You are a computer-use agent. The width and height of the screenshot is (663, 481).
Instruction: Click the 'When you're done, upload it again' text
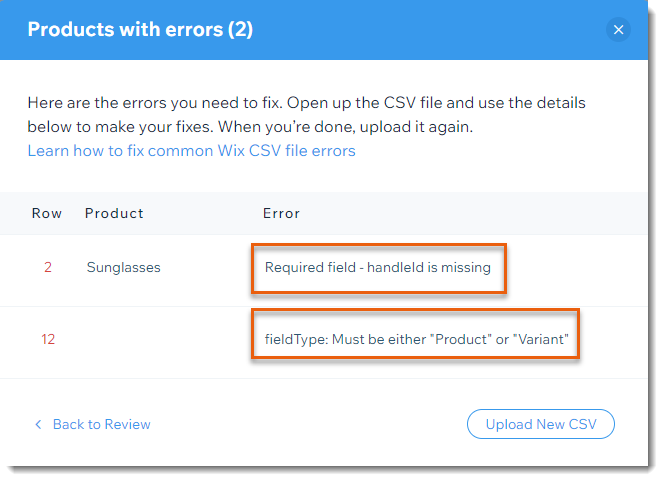point(345,127)
